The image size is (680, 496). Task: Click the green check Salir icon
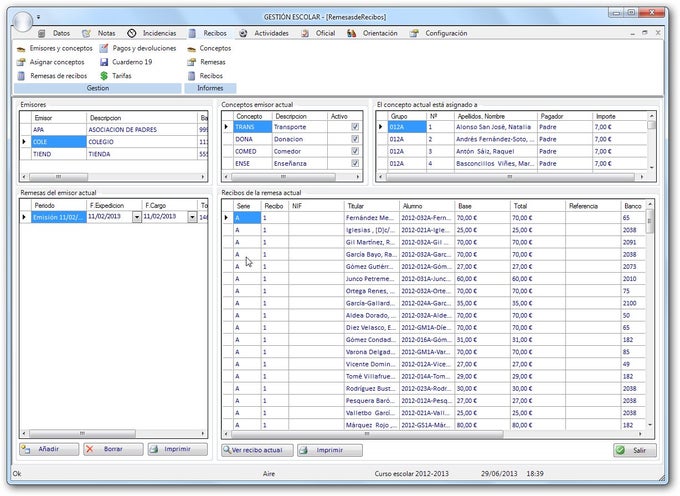click(x=621, y=450)
